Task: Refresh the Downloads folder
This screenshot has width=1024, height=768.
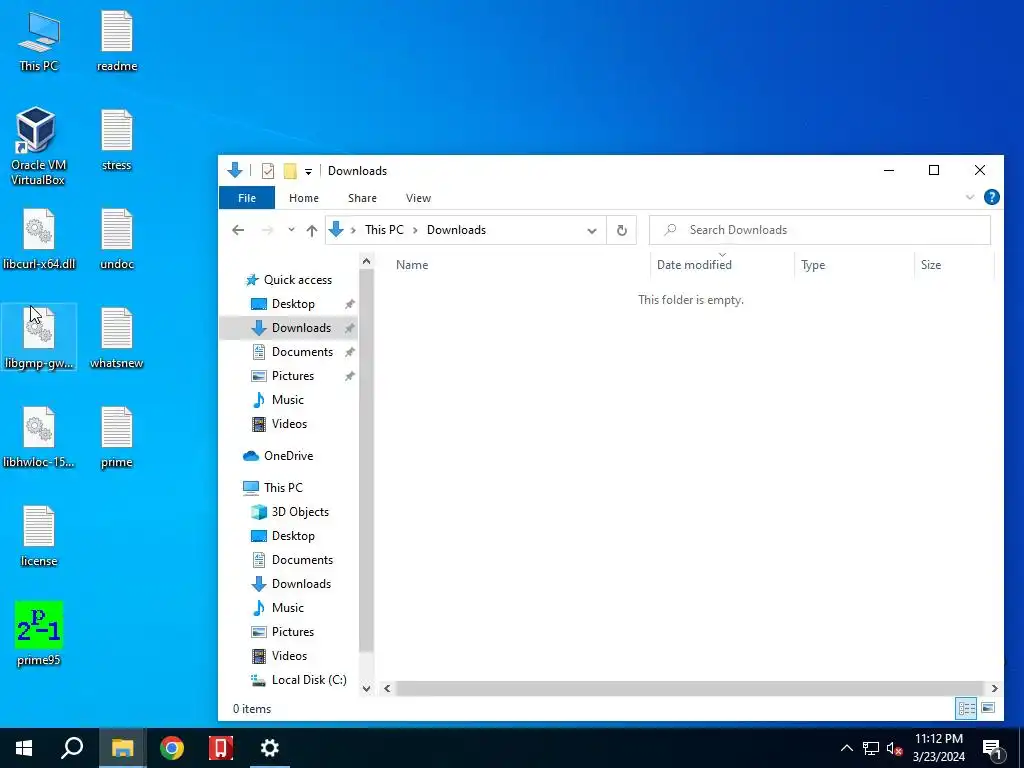Action: pyautogui.click(x=622, y=231)
